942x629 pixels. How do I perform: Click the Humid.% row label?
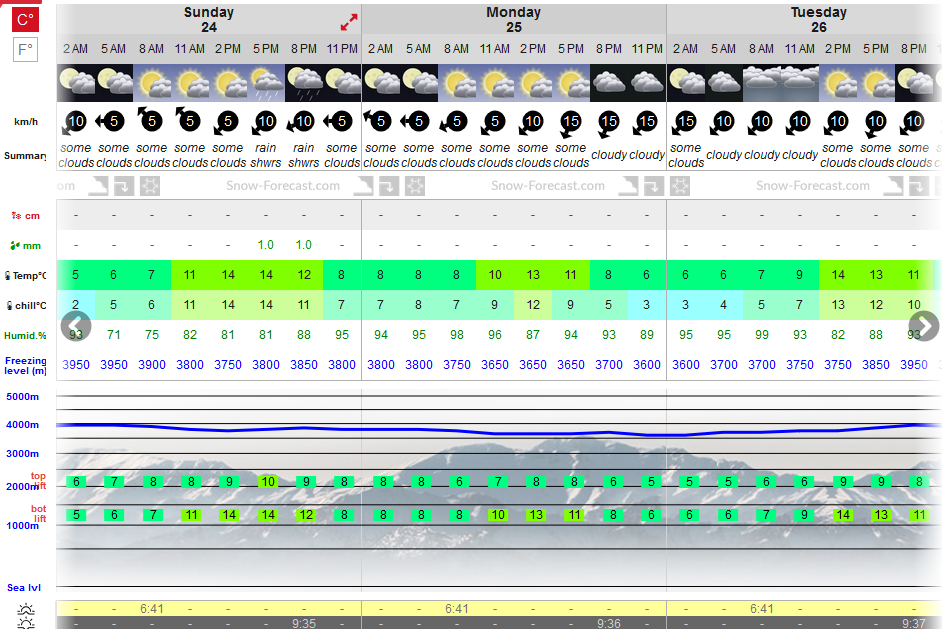point(25,335)
